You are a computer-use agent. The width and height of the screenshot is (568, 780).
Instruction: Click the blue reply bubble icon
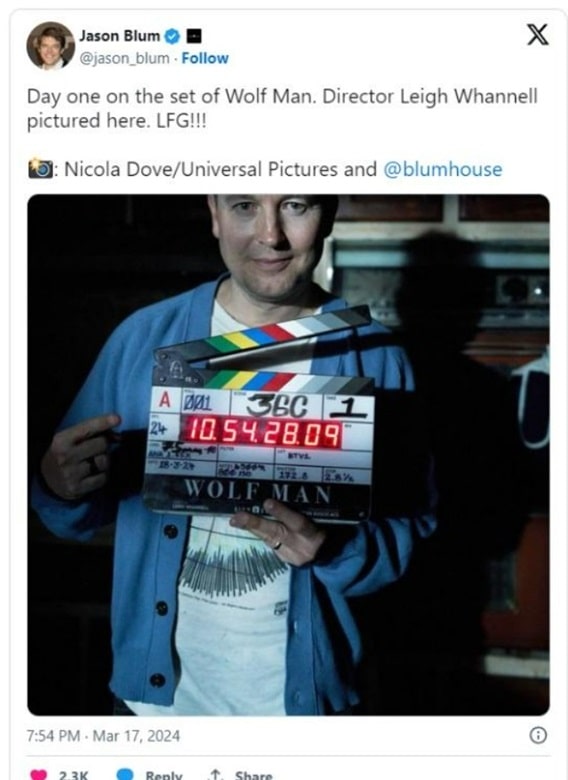125,775
